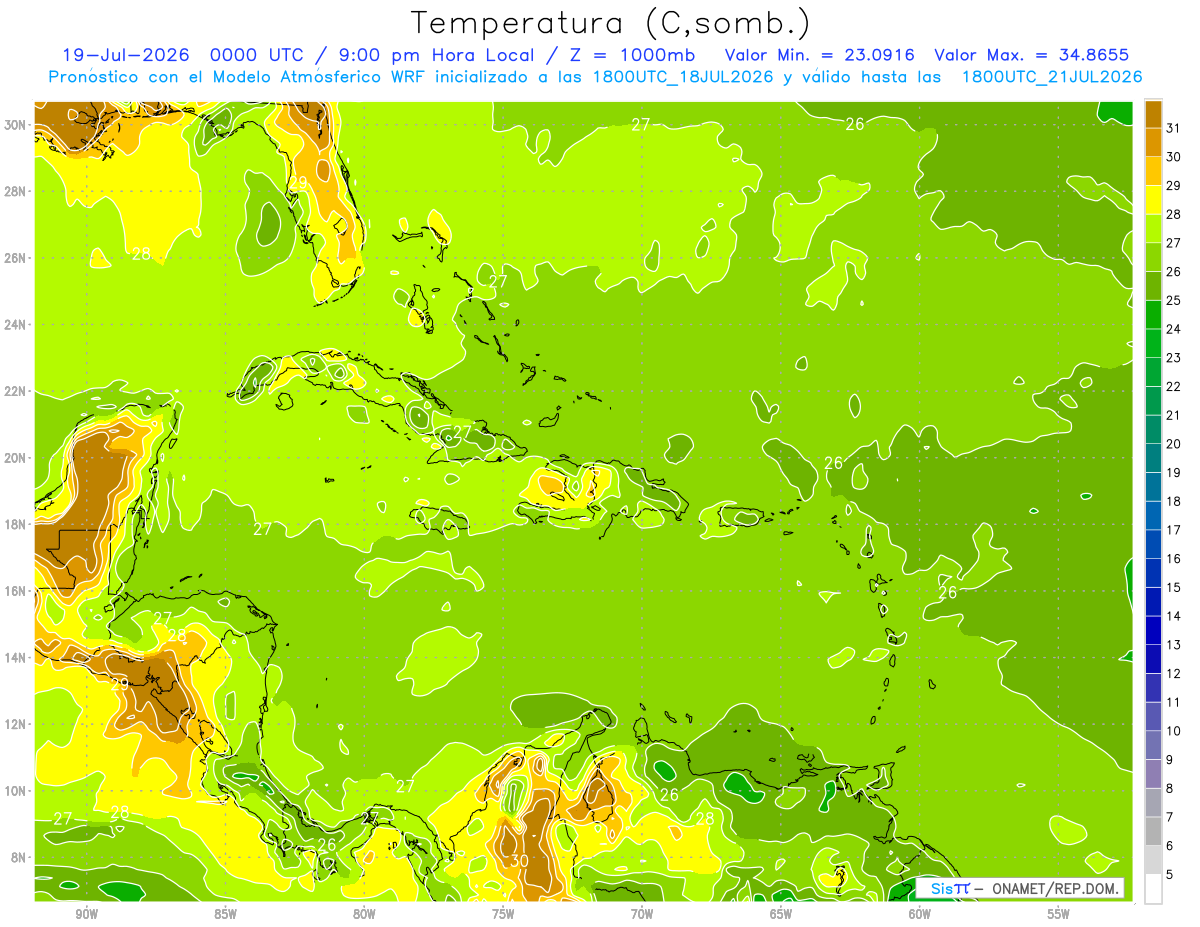Viewport: 1200px width, 927px height.
Task: Click the value 10 in the color legend
Action: coord(1173,731)
